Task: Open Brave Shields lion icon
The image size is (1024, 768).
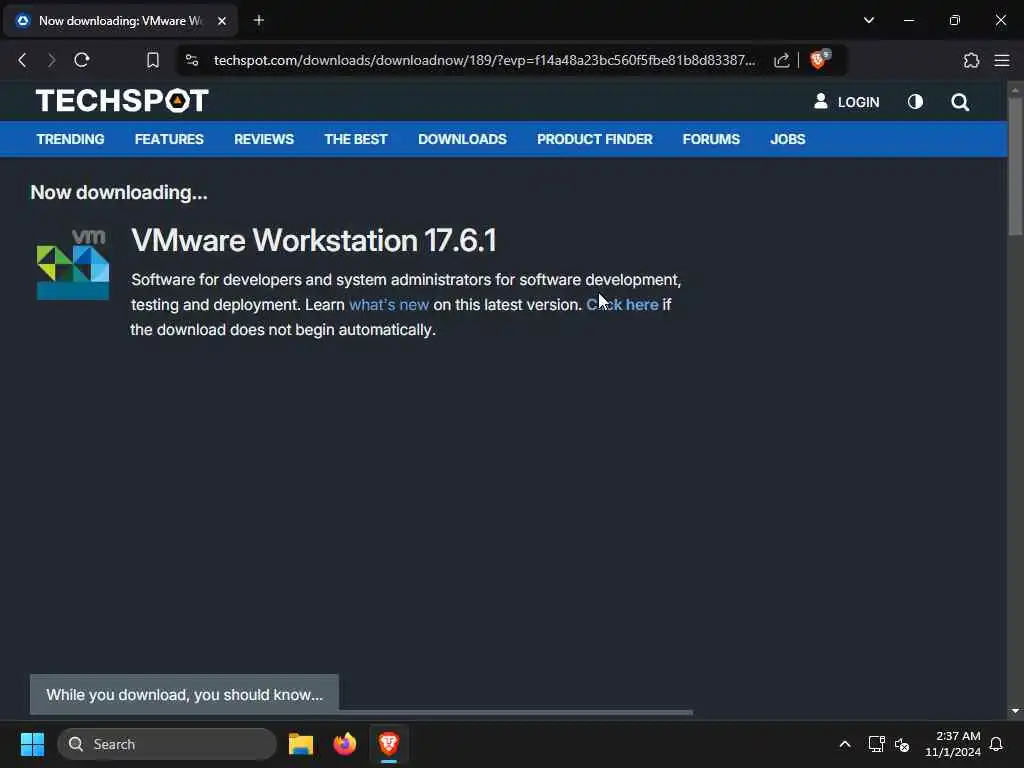Action: point(819,59)
